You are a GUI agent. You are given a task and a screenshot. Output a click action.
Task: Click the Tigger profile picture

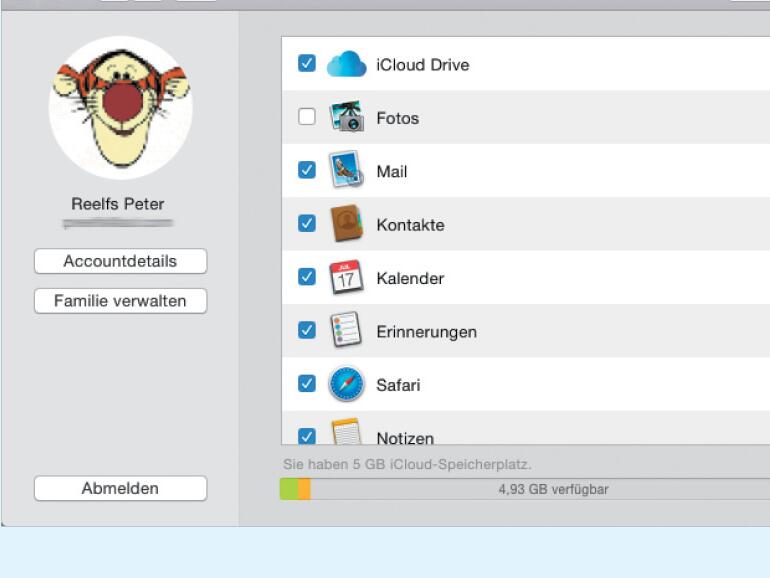point(121,108)
